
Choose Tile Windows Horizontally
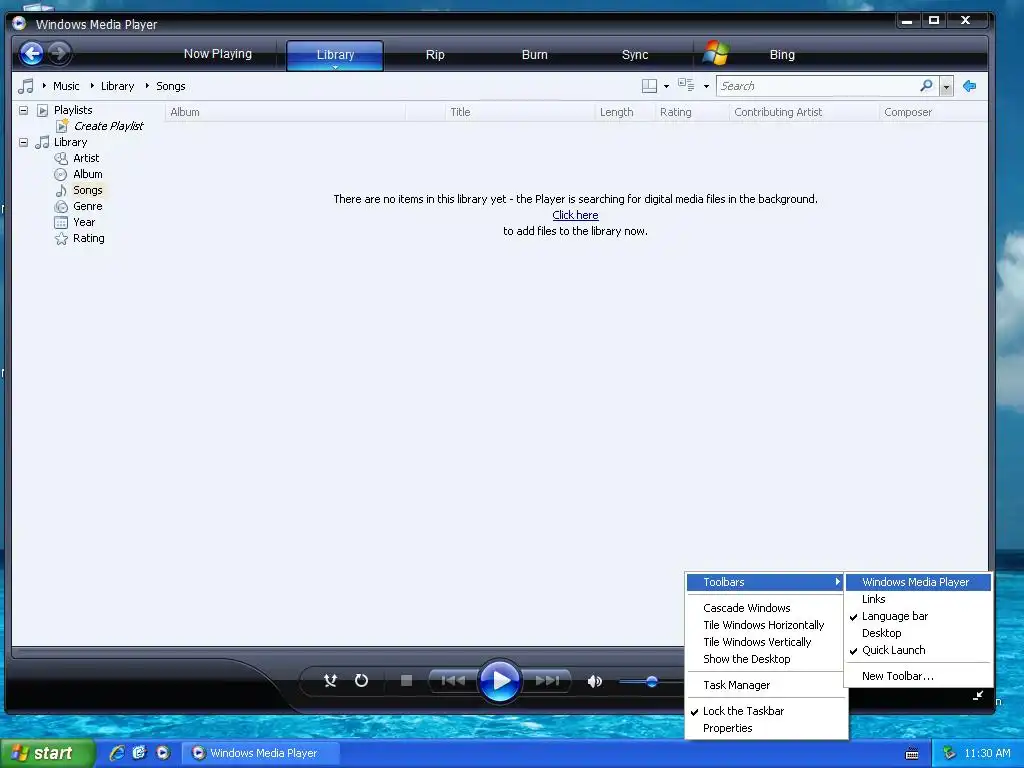coord(765,625)
